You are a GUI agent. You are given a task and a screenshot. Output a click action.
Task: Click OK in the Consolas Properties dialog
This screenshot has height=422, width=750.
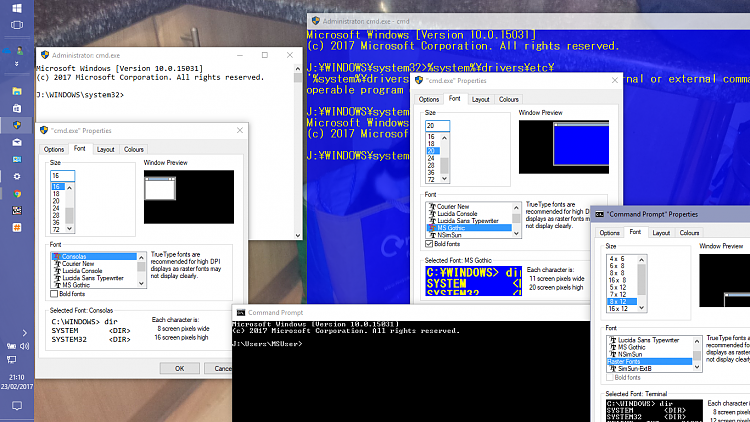179,368
